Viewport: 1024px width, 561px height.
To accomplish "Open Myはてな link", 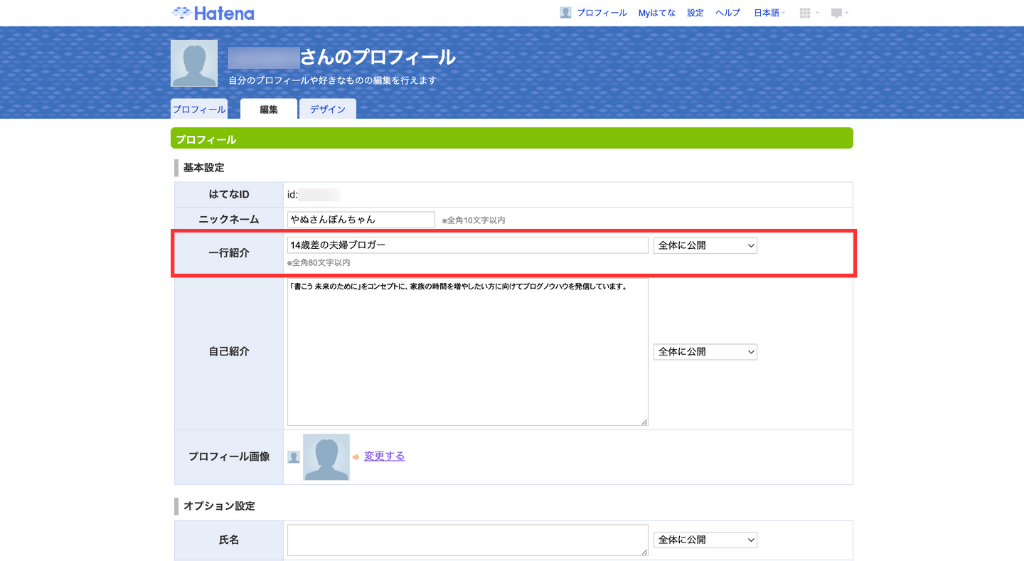I will pos(656,12).
